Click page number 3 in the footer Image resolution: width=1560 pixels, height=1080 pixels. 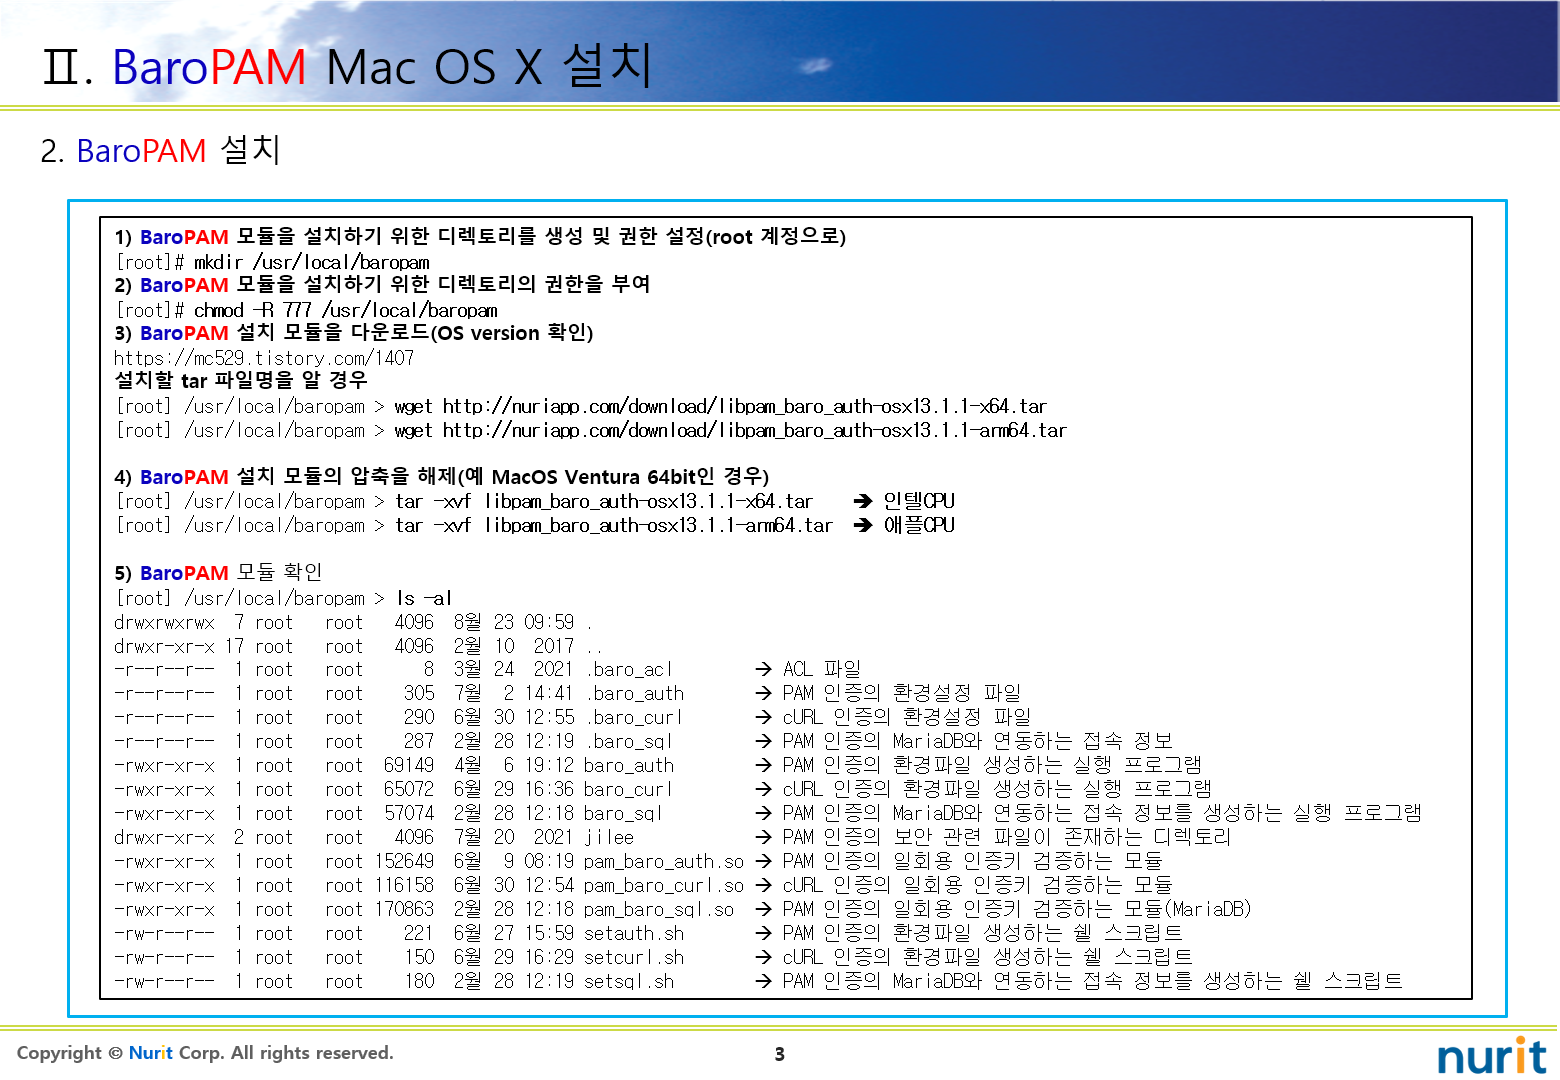[x=780, y=1054]
